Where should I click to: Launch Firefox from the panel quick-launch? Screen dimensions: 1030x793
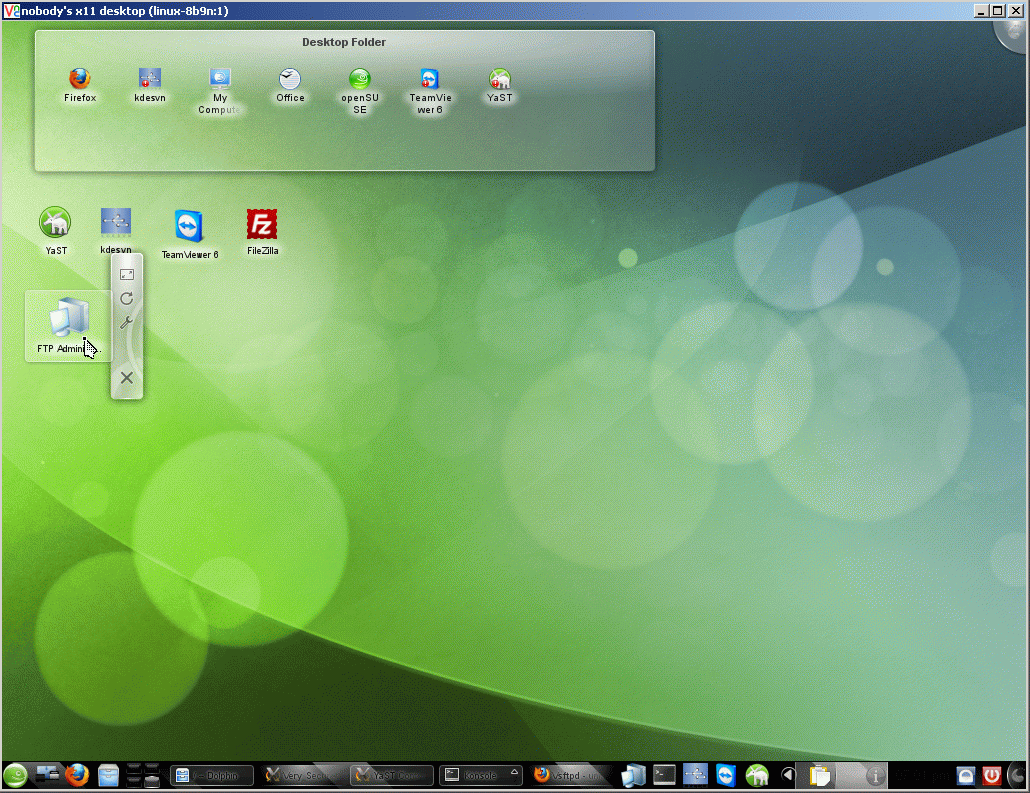point(77,776)
